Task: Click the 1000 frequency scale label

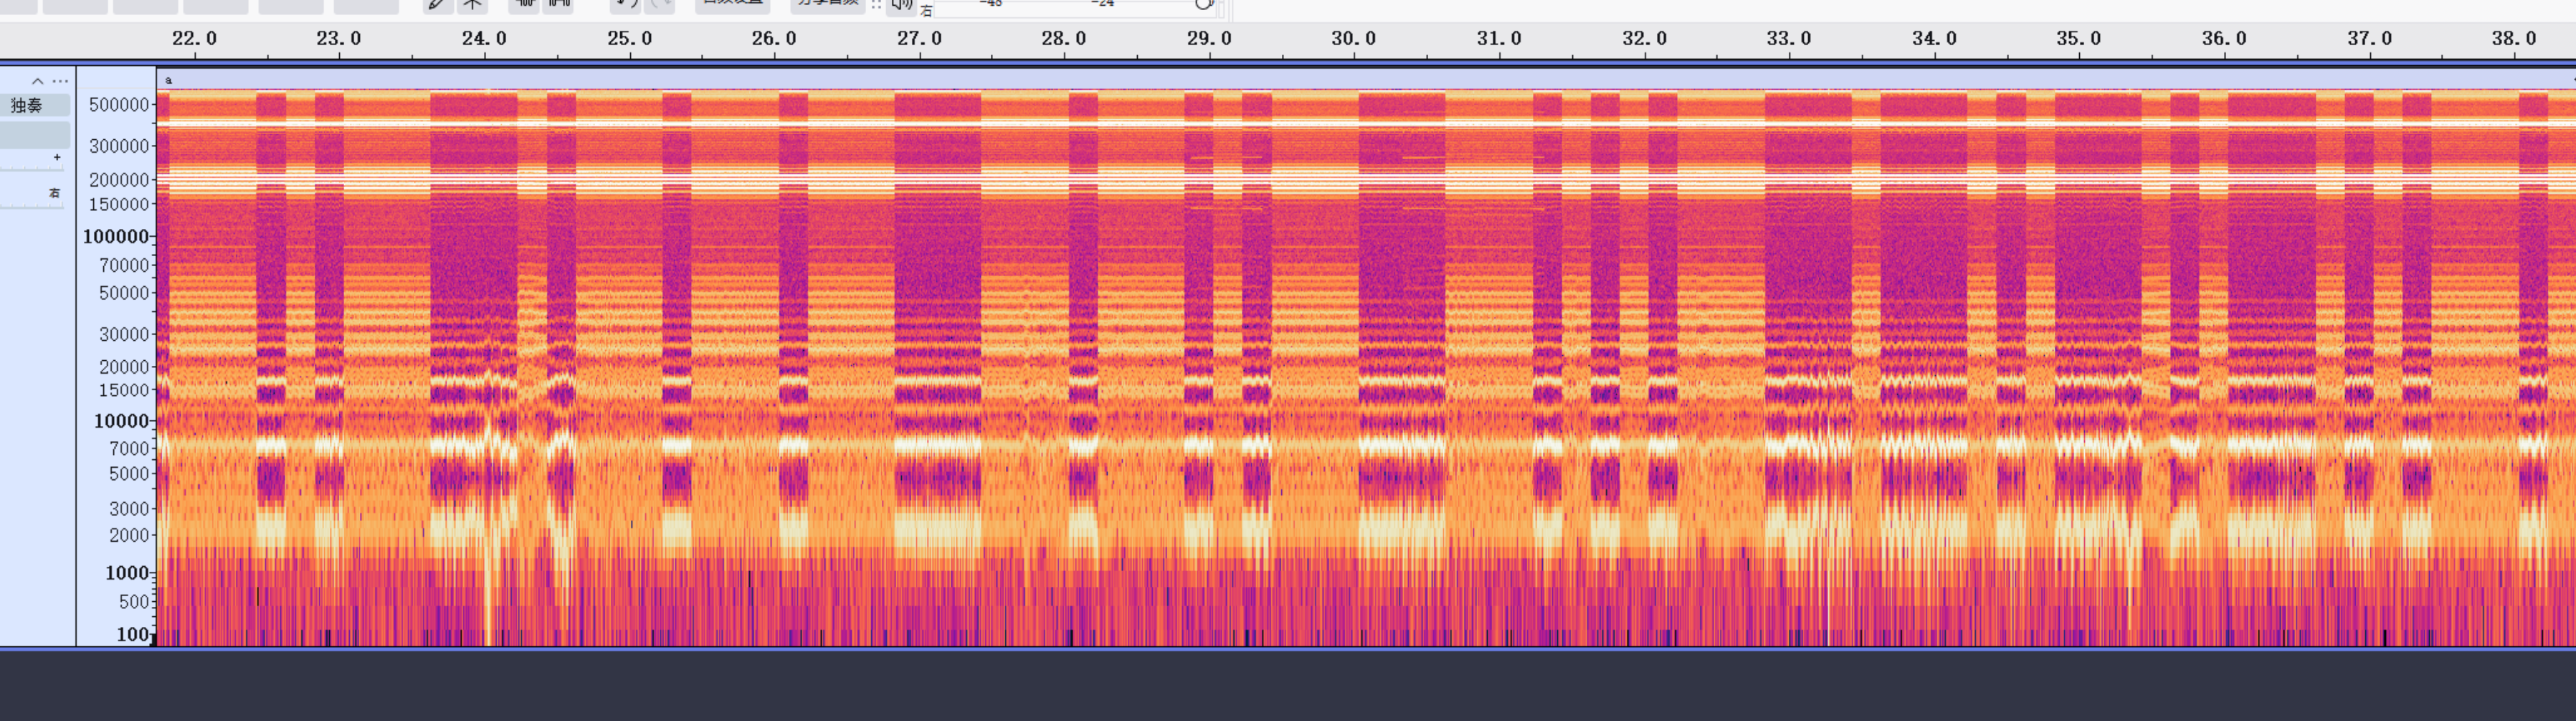Action: 127,574
